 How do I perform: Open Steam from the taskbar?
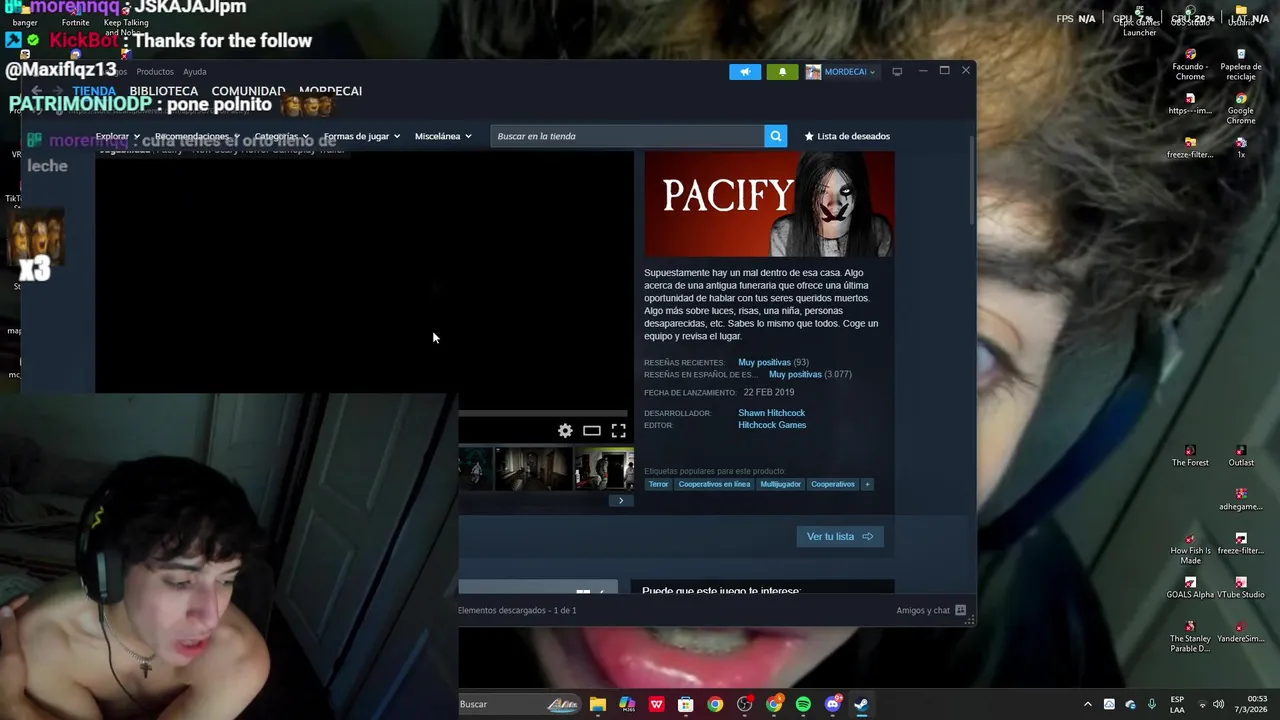(861, 704)
